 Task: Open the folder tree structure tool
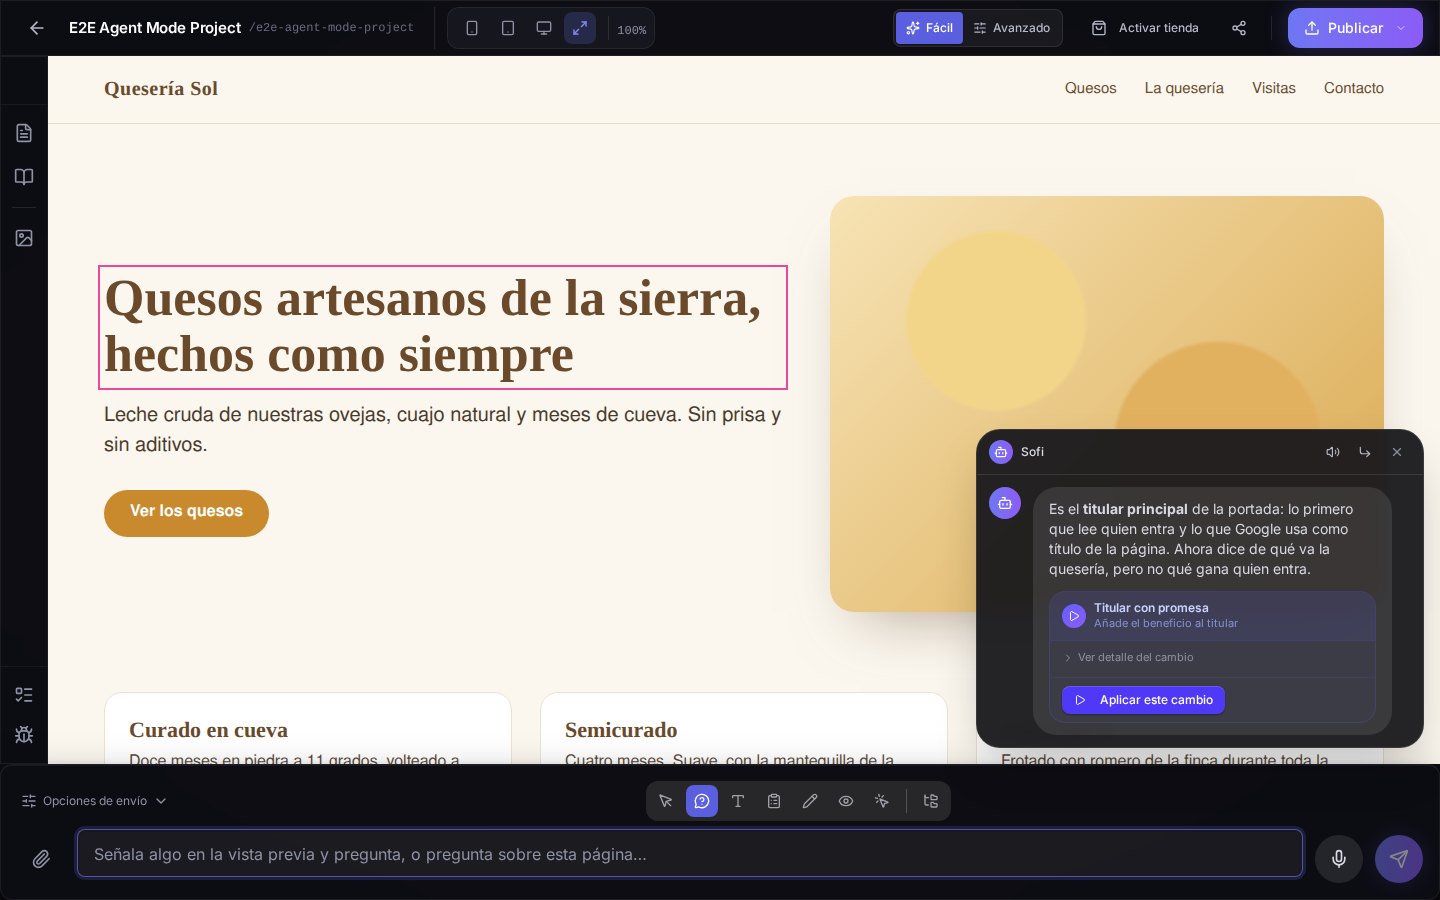931,801
